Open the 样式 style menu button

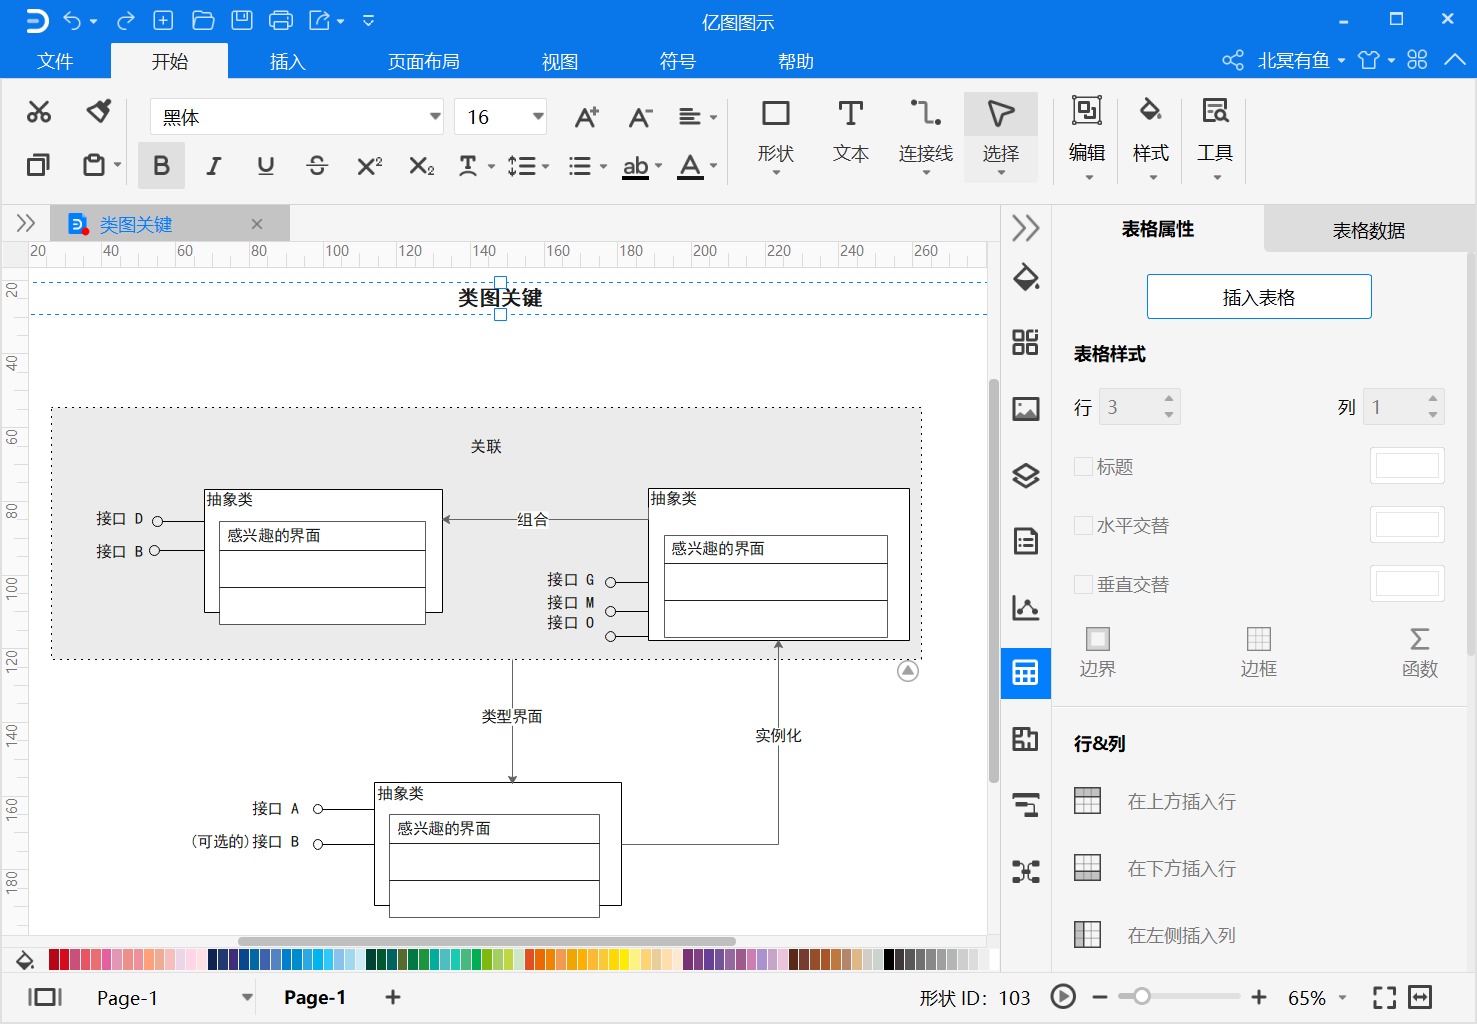pyautogui.click(x=1151, y=137)
